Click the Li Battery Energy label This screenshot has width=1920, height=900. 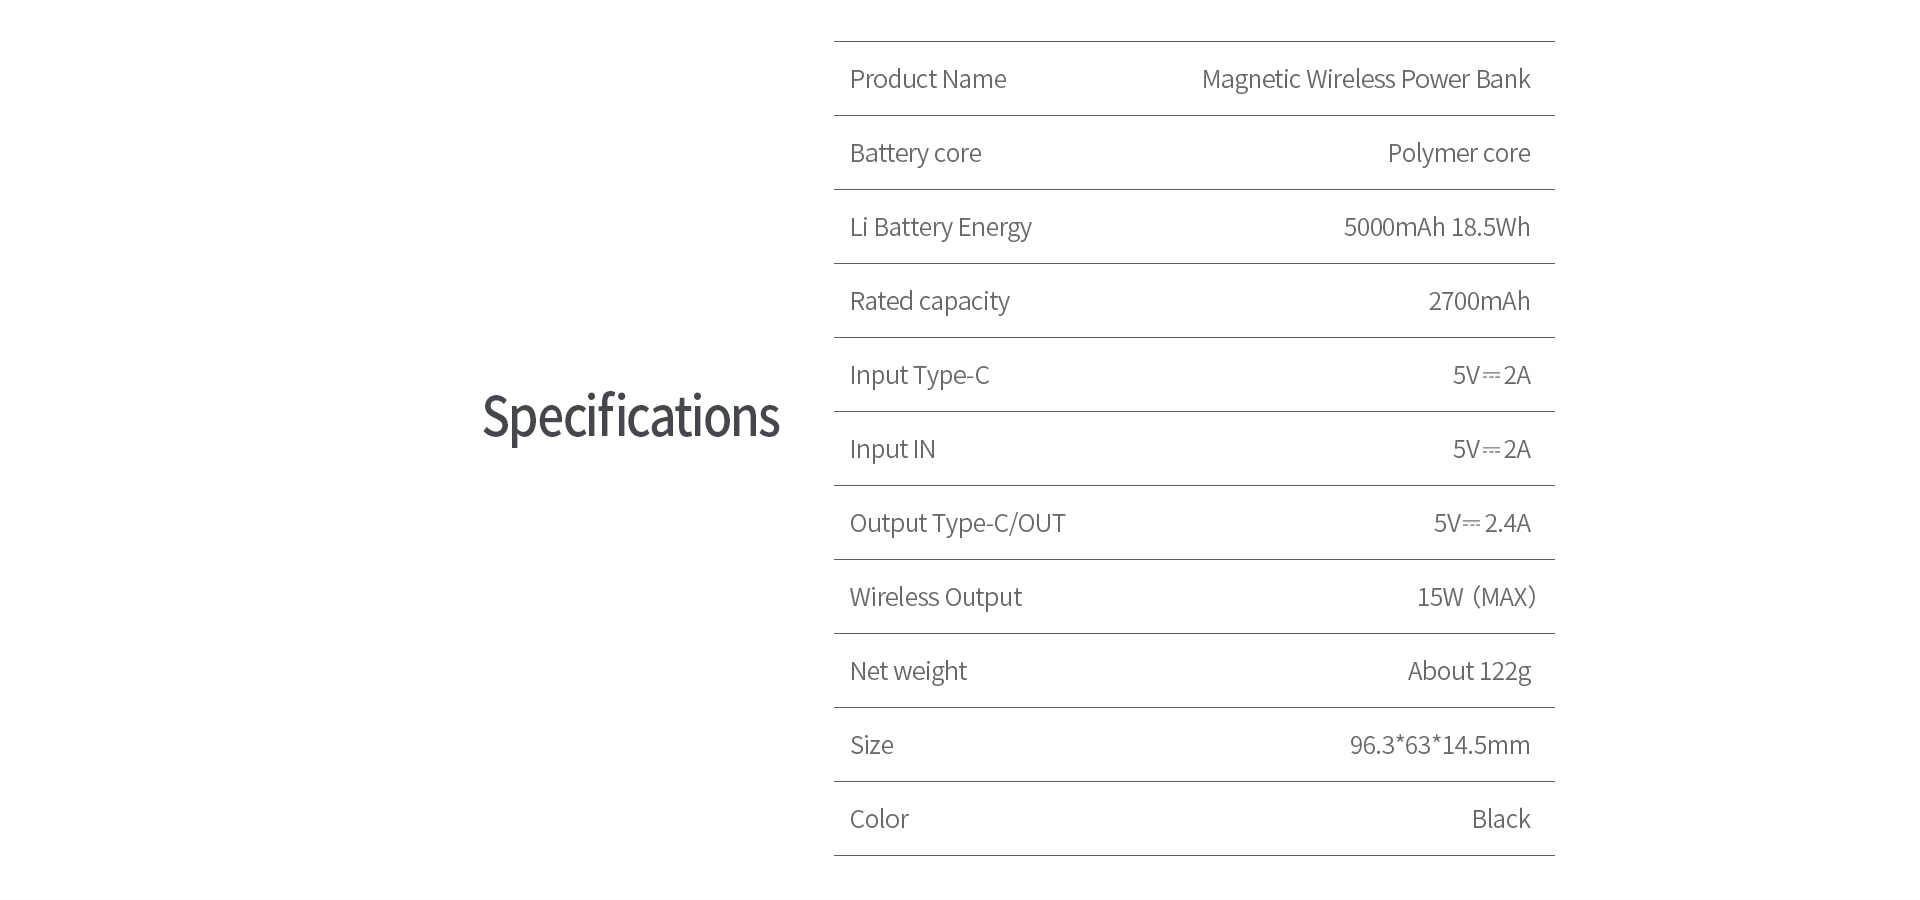(x=940, y=227)
